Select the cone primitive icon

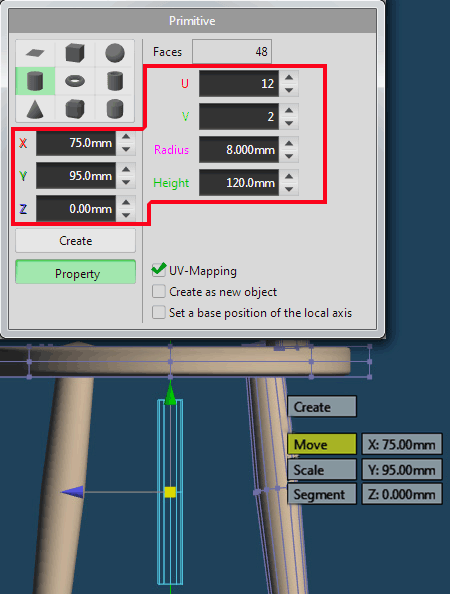point(35,109)
